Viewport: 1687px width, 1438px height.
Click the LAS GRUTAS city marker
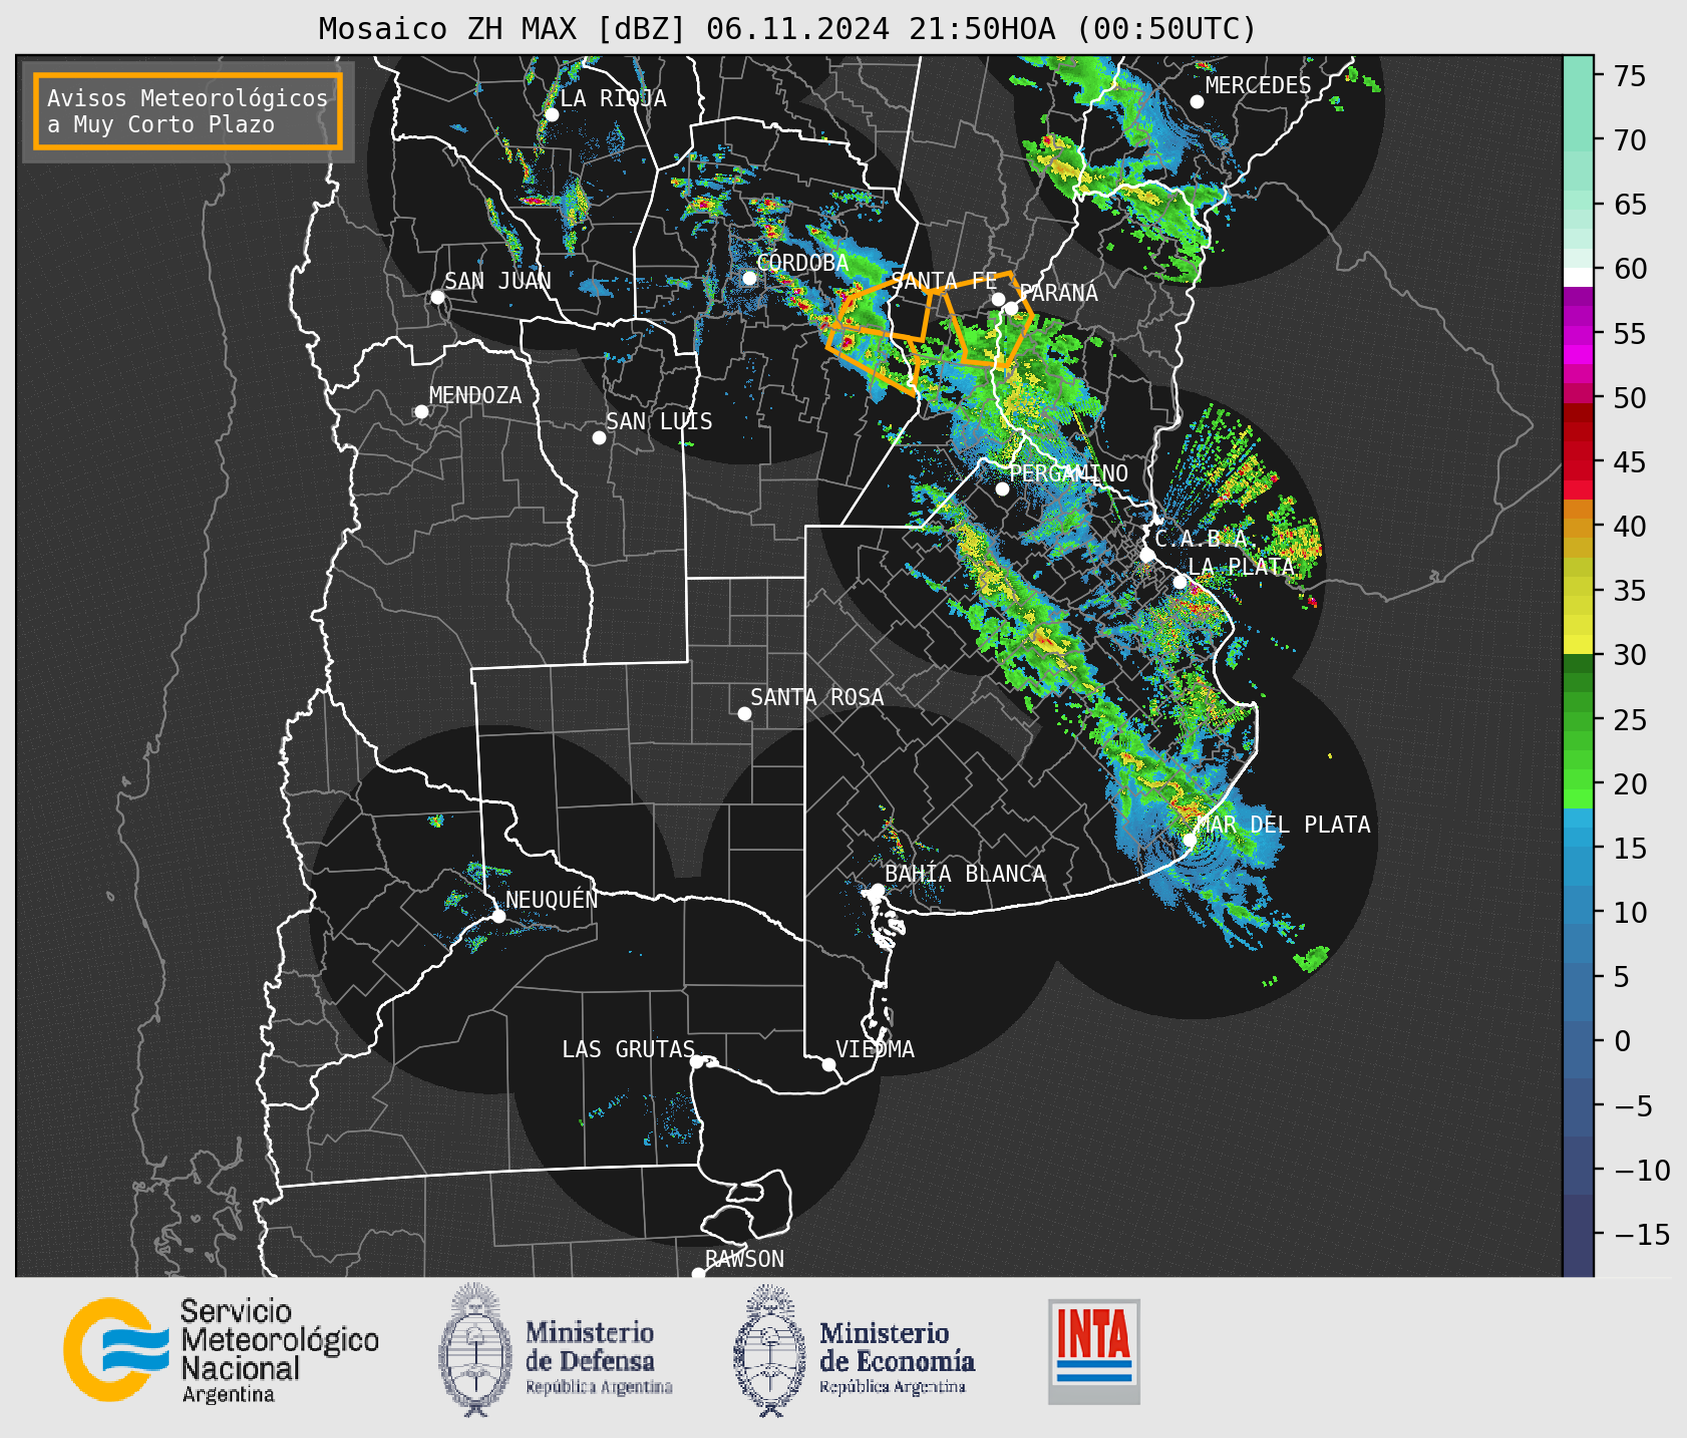(697, 1062)
